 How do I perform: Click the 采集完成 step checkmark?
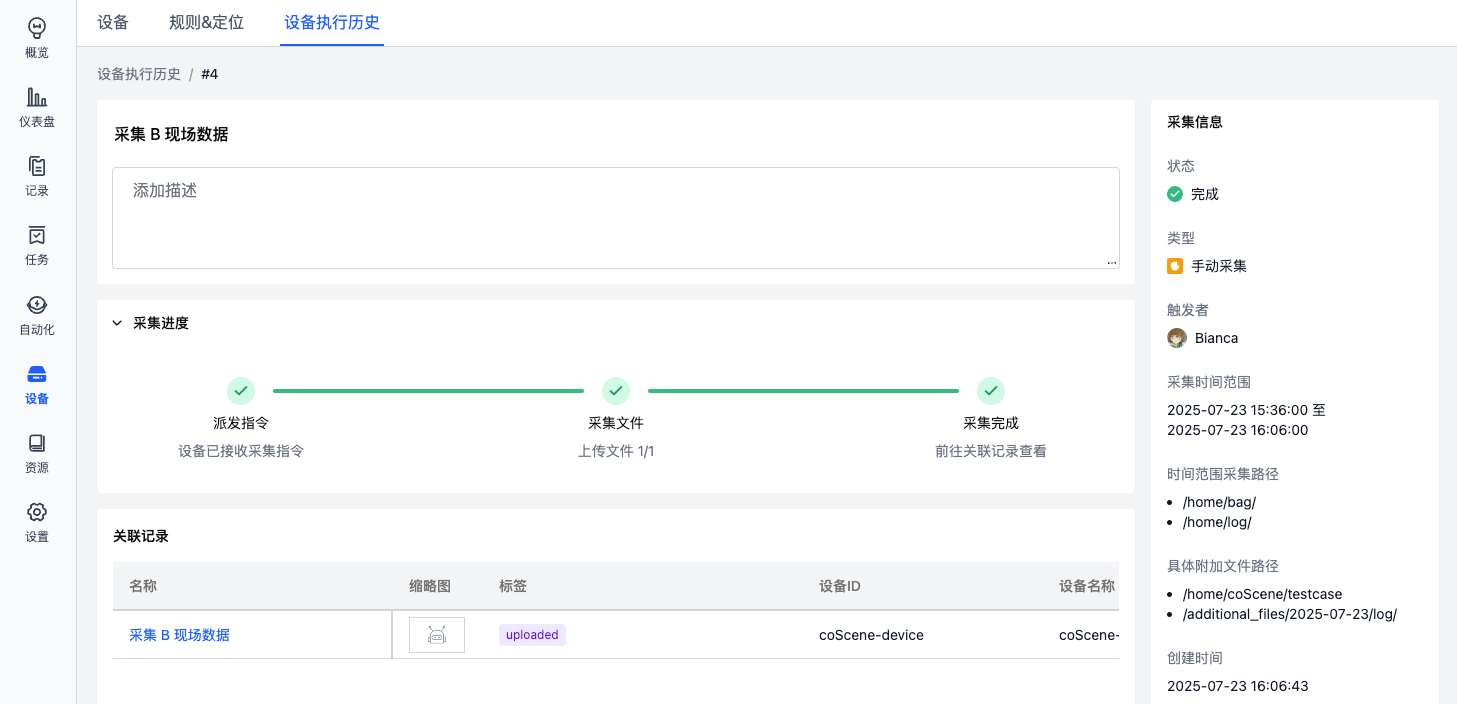tap(991, 390)
